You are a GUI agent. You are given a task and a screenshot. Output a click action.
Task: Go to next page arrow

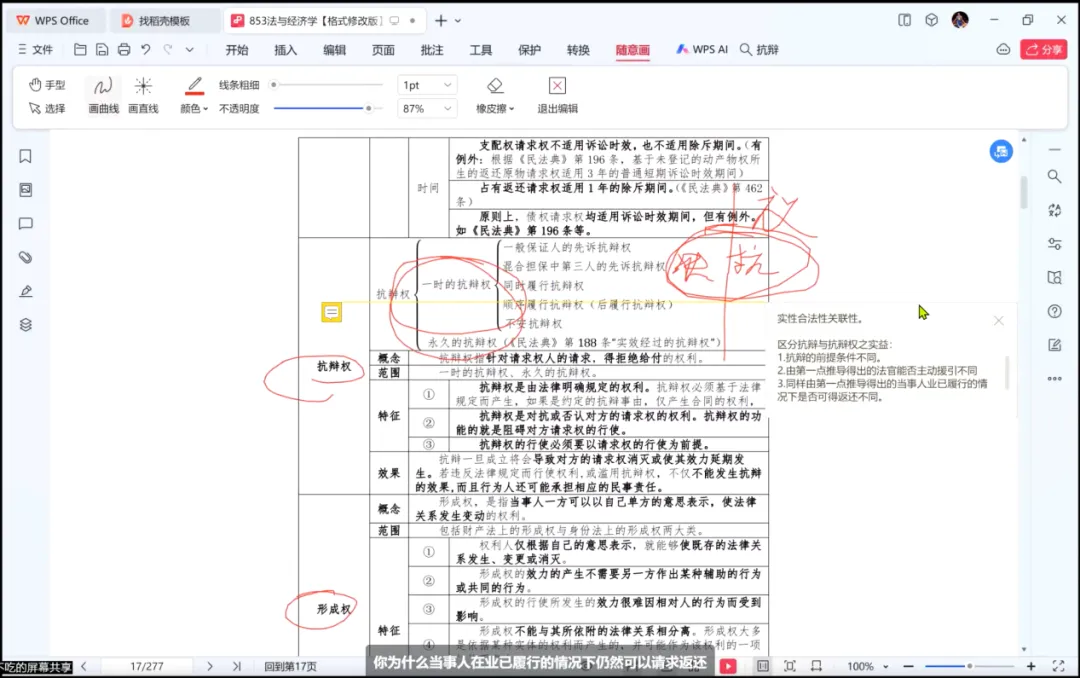(209, 666)
